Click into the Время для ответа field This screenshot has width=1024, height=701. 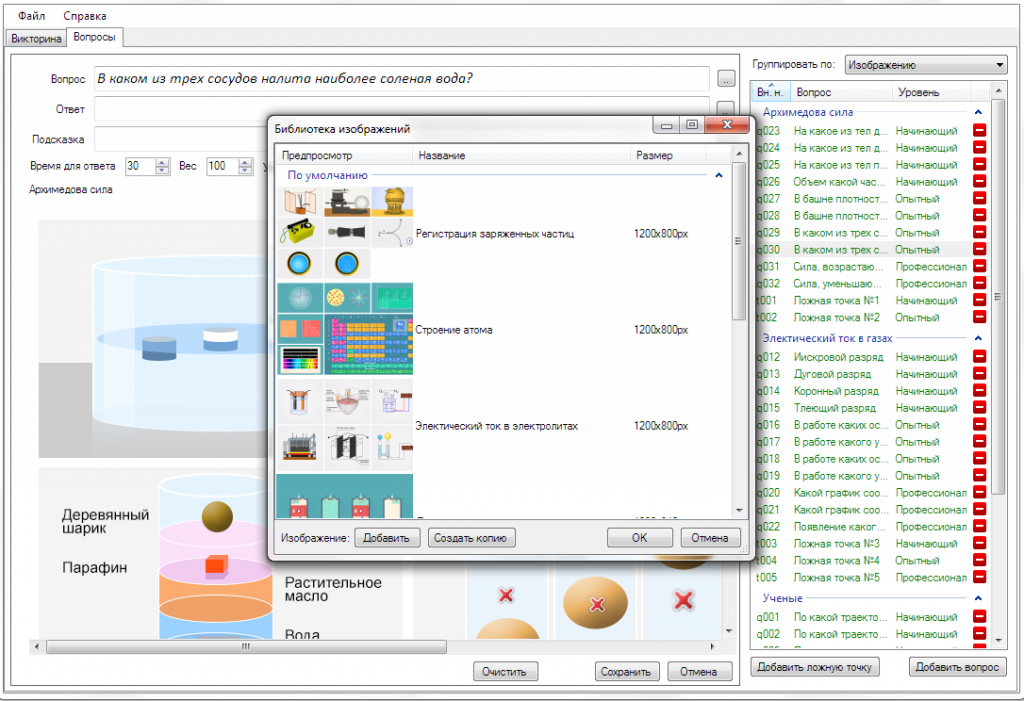click(x=138, y=166)
